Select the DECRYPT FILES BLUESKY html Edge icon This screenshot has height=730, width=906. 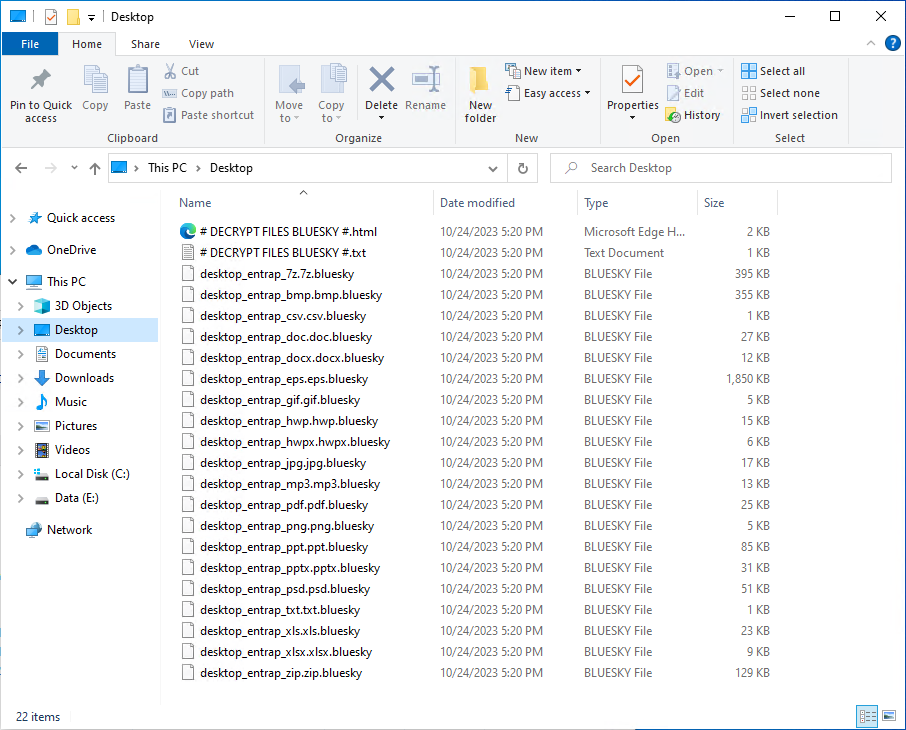(188, 231)
